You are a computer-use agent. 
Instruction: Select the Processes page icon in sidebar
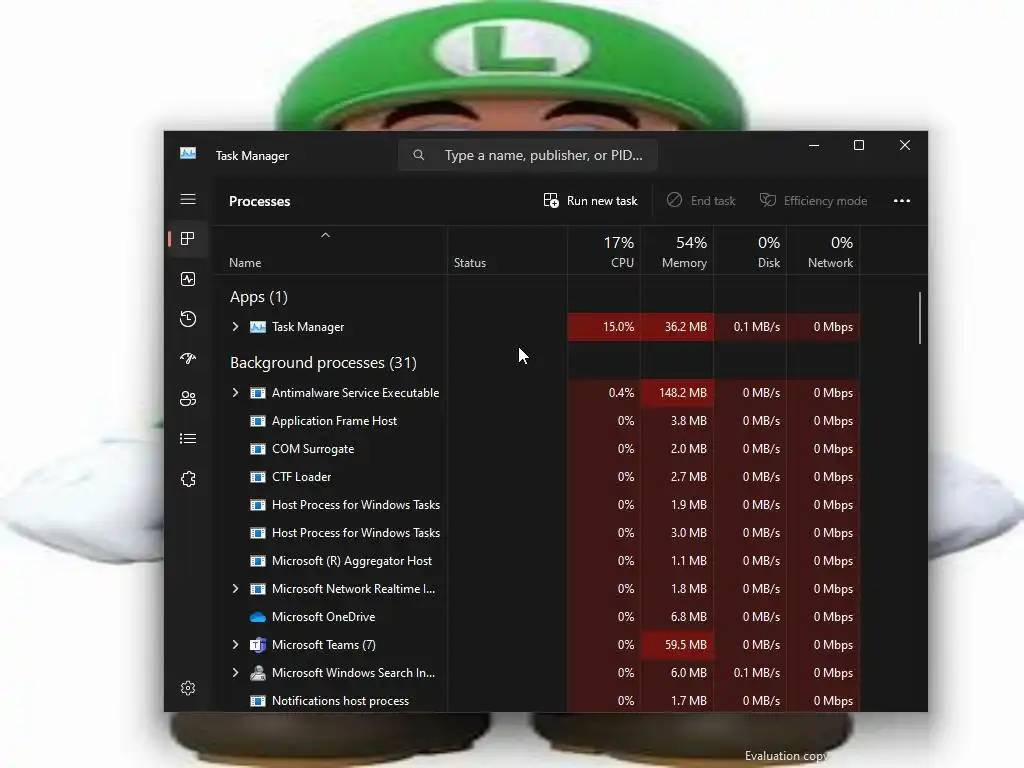pos(188,239)
